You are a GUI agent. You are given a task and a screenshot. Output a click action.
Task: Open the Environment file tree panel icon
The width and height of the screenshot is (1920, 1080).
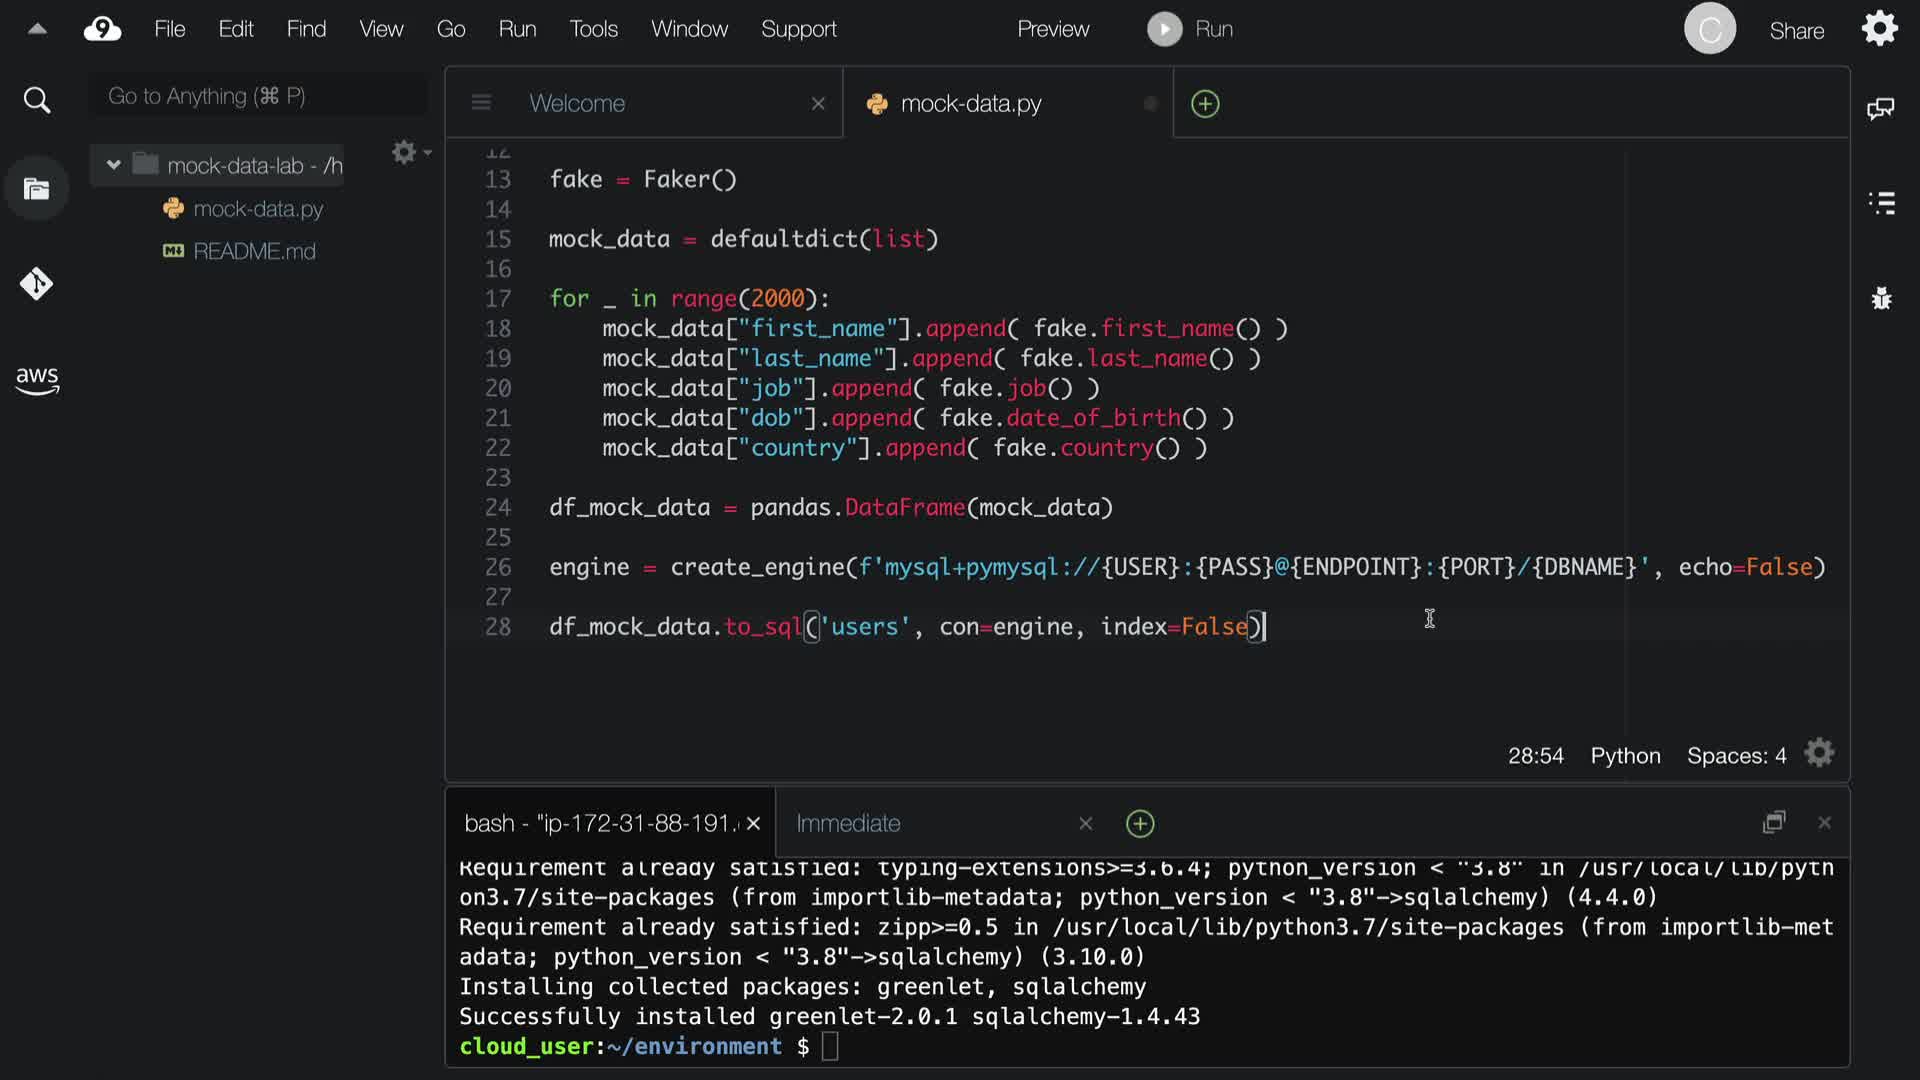(x=36, y=189)
